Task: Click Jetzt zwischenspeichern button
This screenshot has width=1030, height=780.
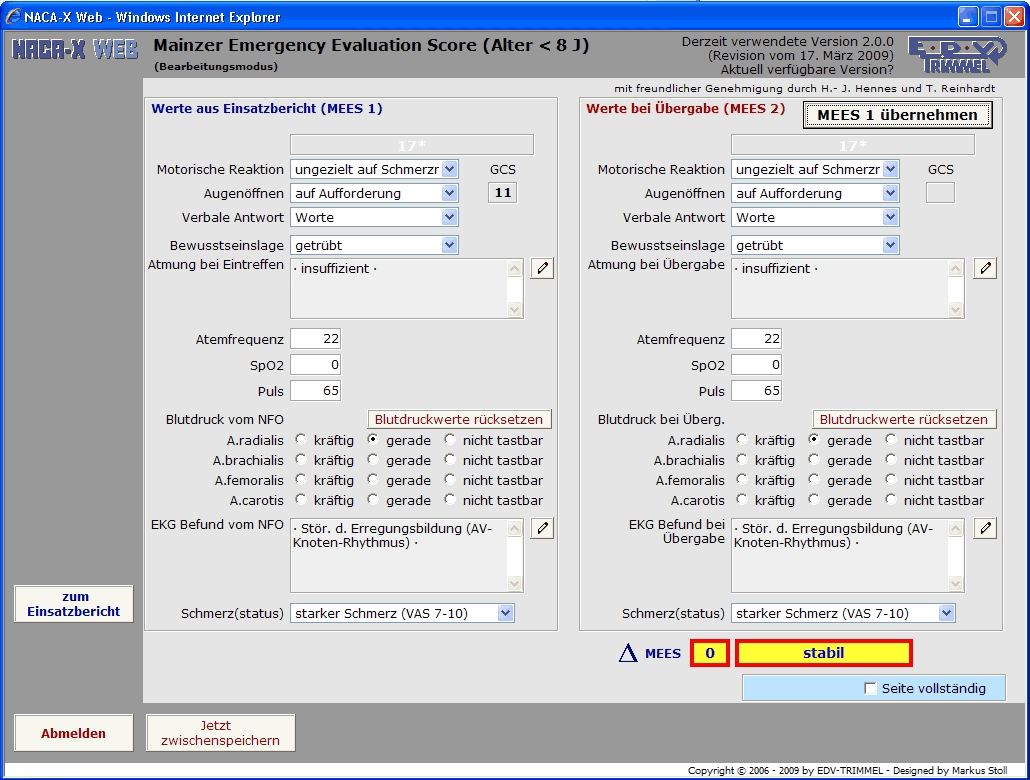Action: (221, 733)
